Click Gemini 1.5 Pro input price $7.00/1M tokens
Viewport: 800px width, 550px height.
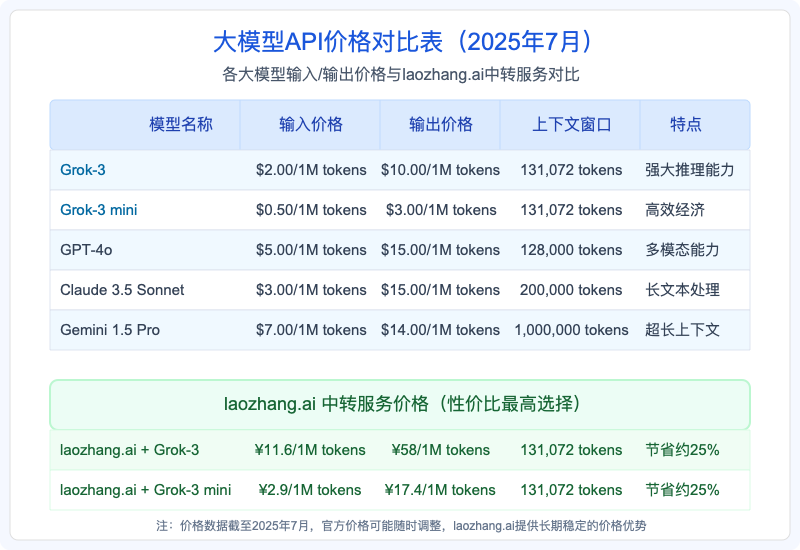click(x=311, y=330)
